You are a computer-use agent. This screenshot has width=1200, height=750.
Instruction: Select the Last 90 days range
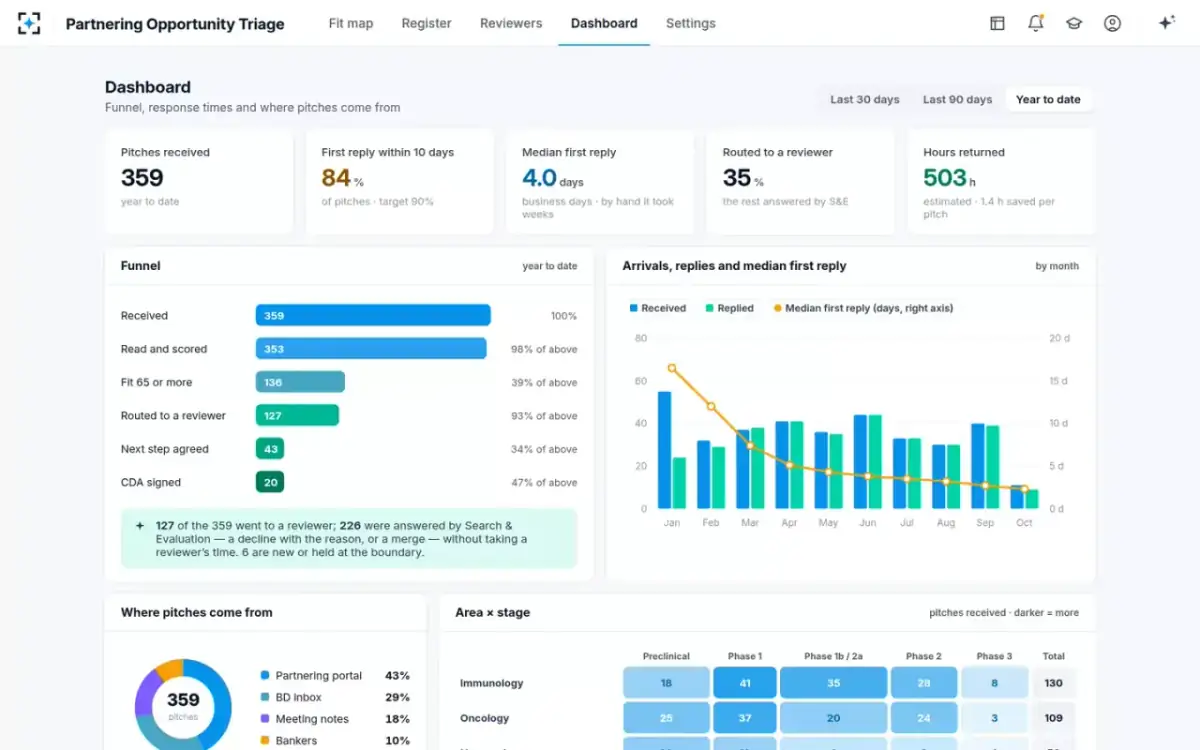click(x=957, y=99)
